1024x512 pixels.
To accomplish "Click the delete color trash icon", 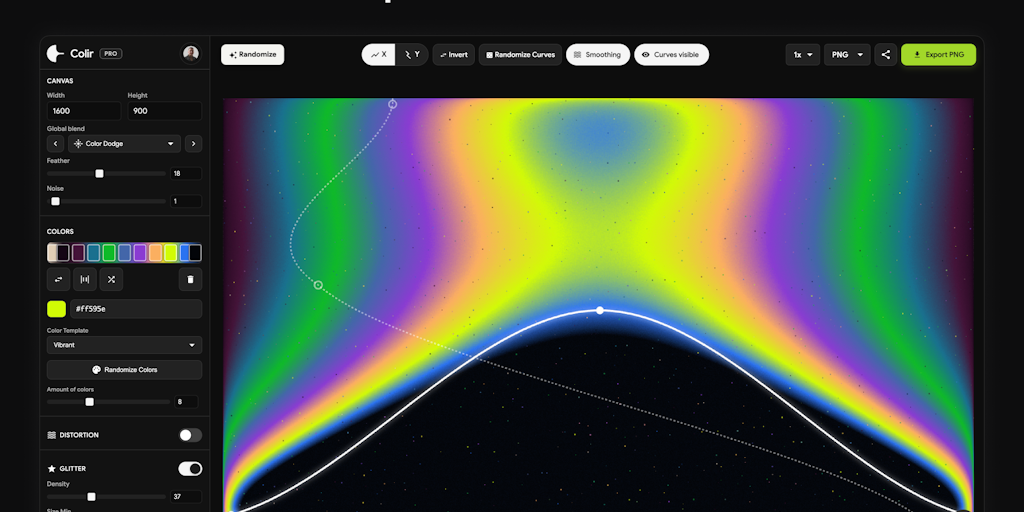I will tap(191, 280).
